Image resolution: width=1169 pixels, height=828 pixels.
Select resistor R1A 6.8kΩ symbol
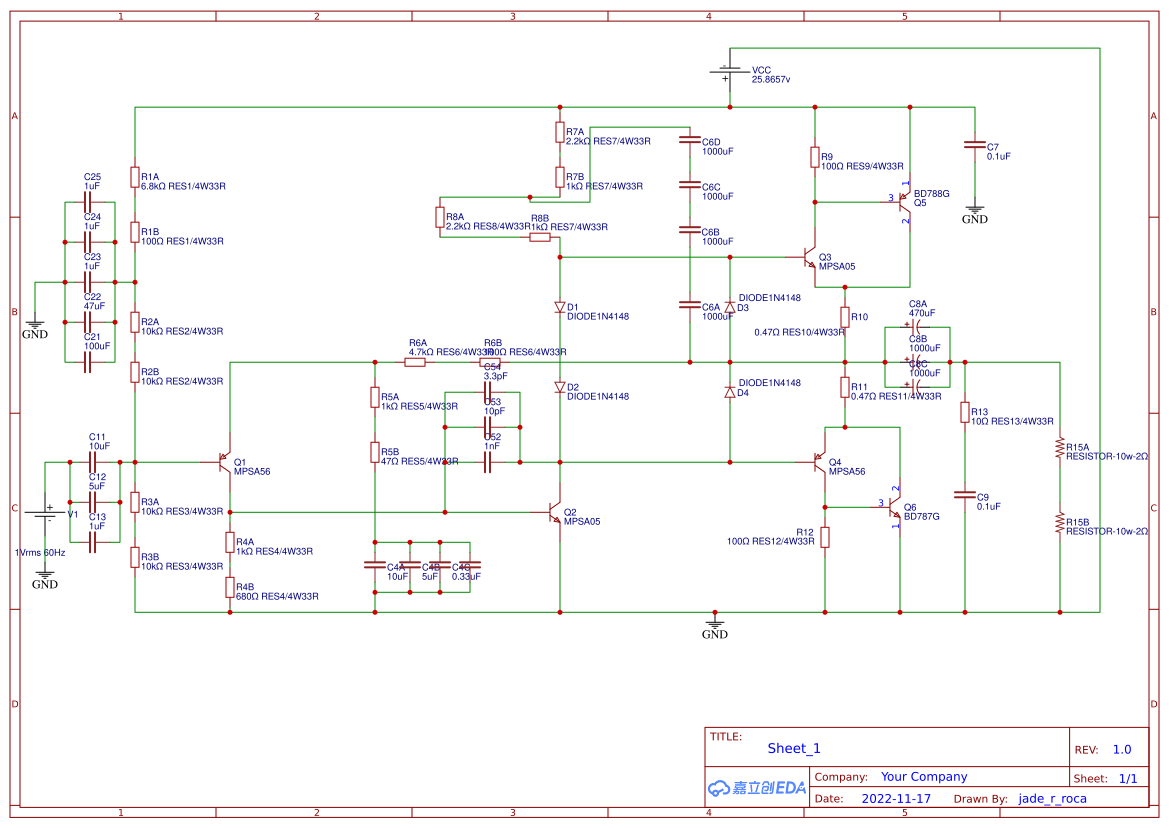tap(134, 178)
